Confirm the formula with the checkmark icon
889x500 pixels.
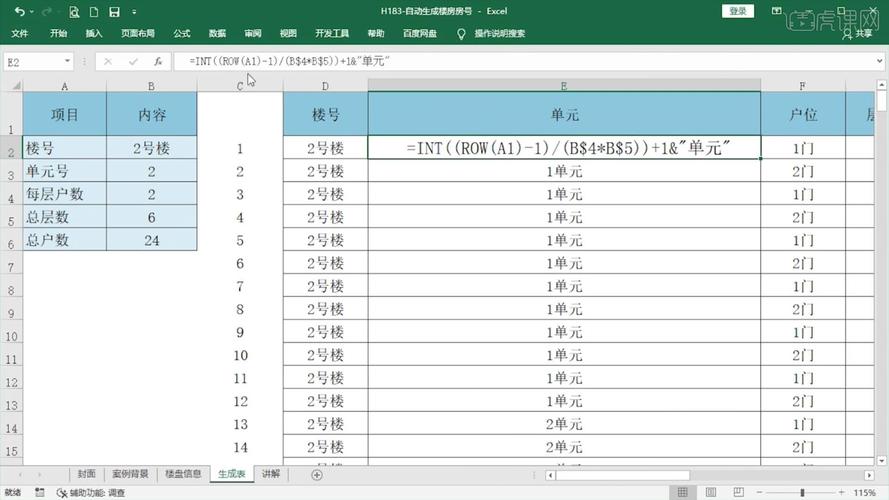[x=133, y=61]
